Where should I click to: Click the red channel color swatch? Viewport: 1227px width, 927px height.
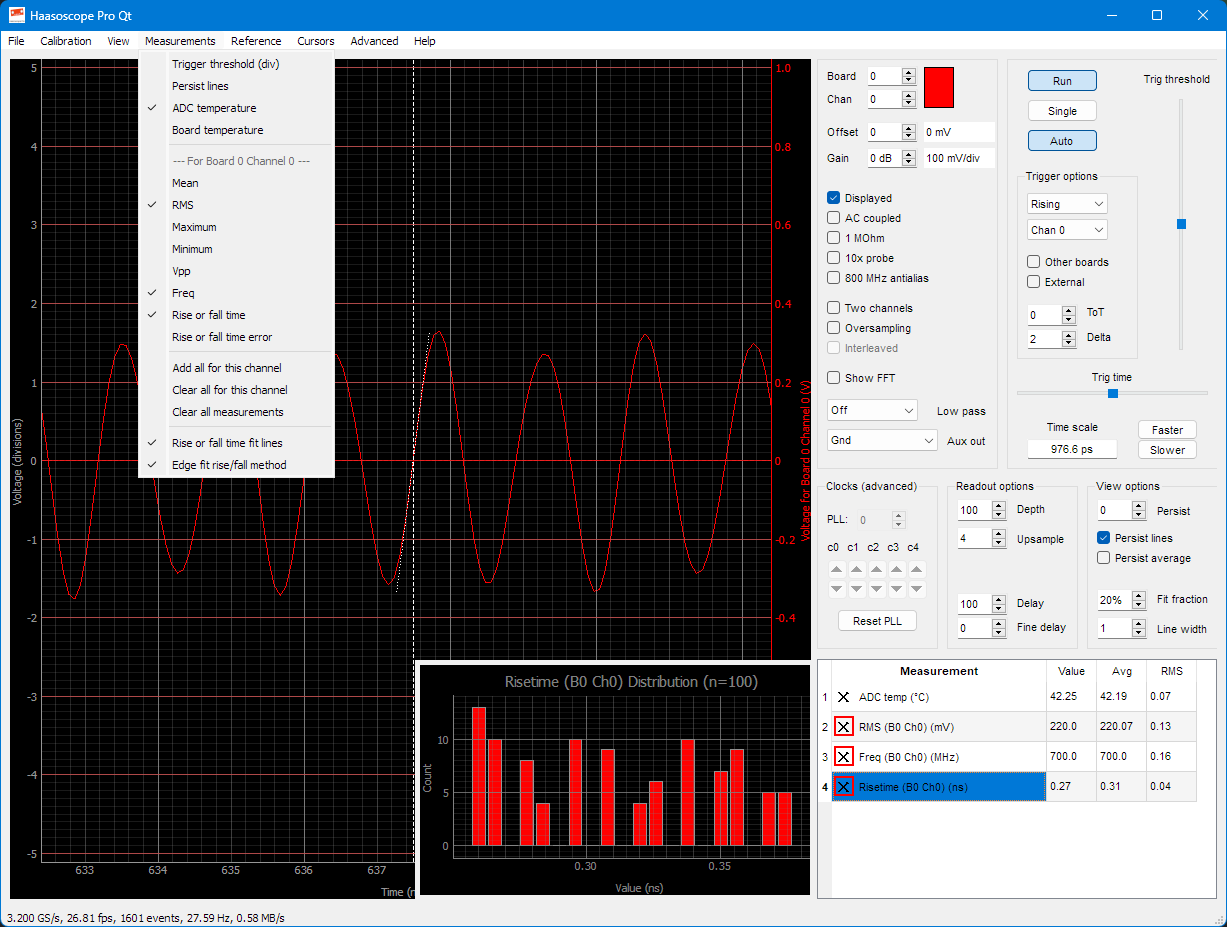coord(939,87)
